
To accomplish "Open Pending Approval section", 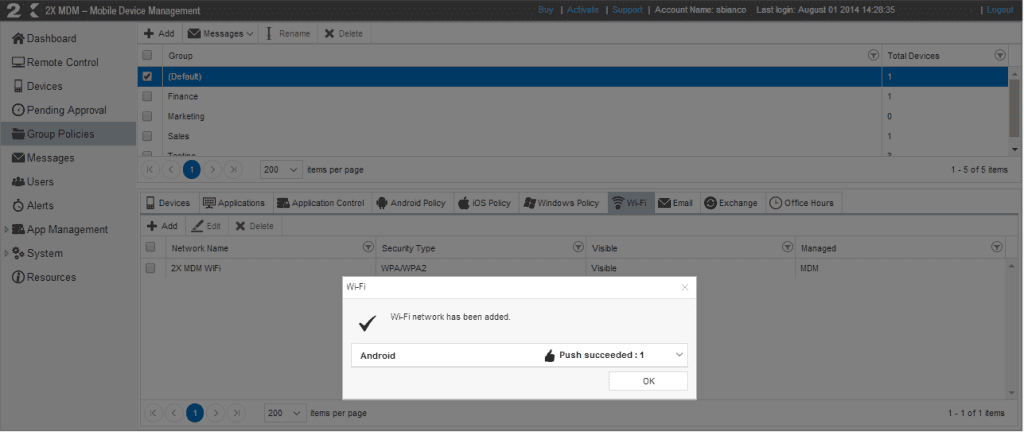I will pos(59,110).
